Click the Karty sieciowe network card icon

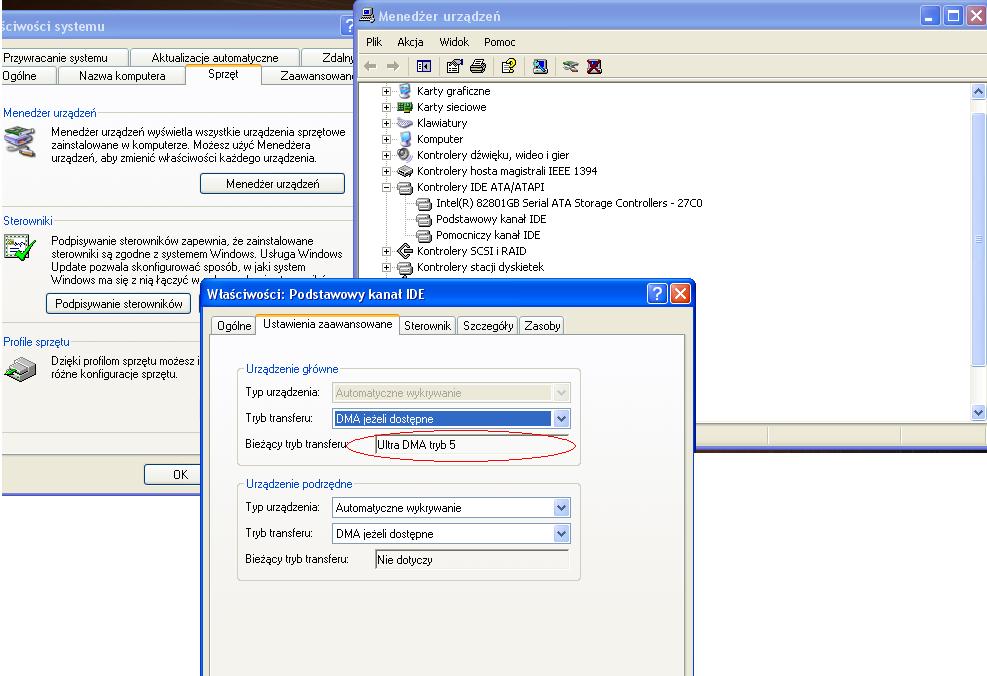pos(405,107)
